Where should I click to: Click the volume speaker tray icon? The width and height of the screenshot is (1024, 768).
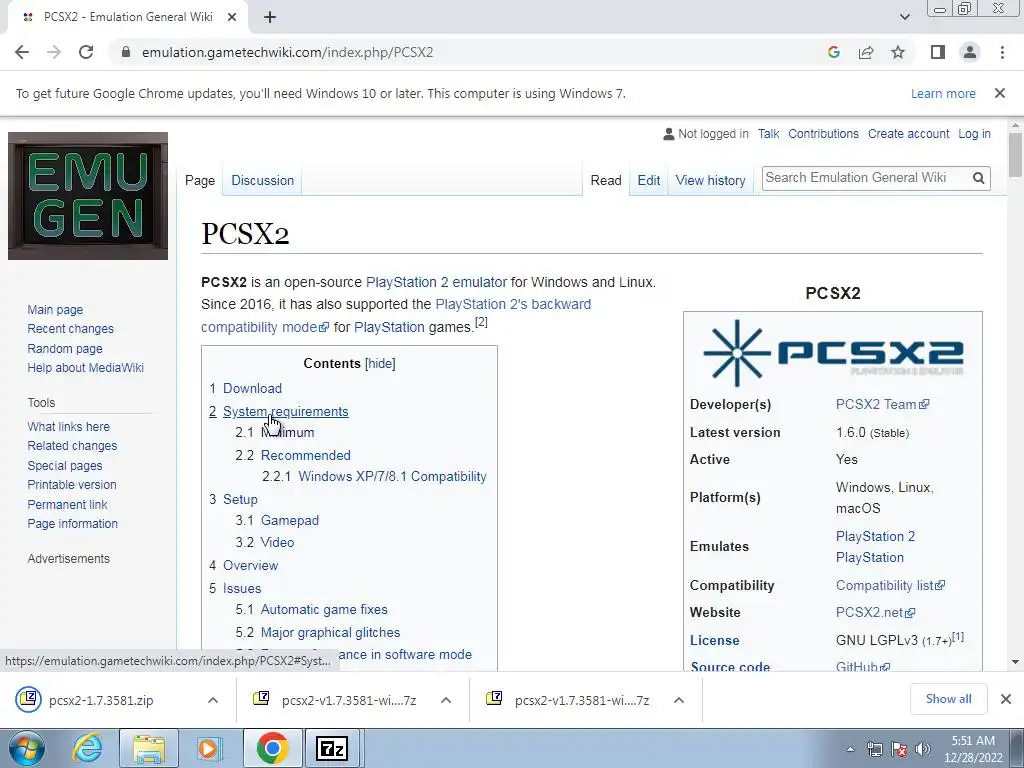point(923,749)
